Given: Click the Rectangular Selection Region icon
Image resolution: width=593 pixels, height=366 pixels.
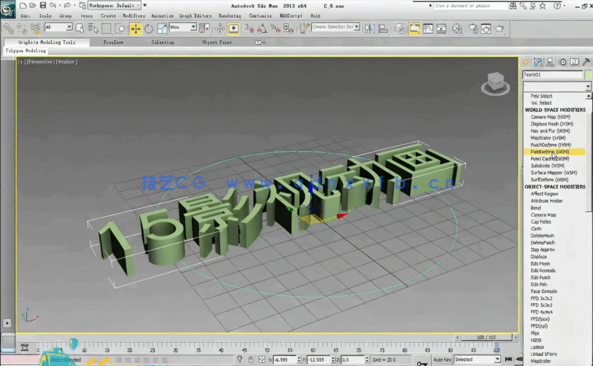Looking at the screenshot, I should point(106,28).
